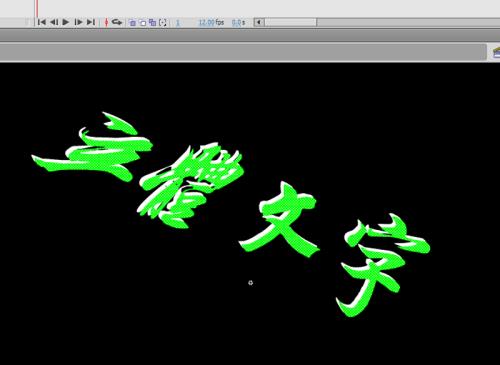Click the 0.0 s elapsed time value
This screenshot has height=365, width=500.
[x=238, y=23]
